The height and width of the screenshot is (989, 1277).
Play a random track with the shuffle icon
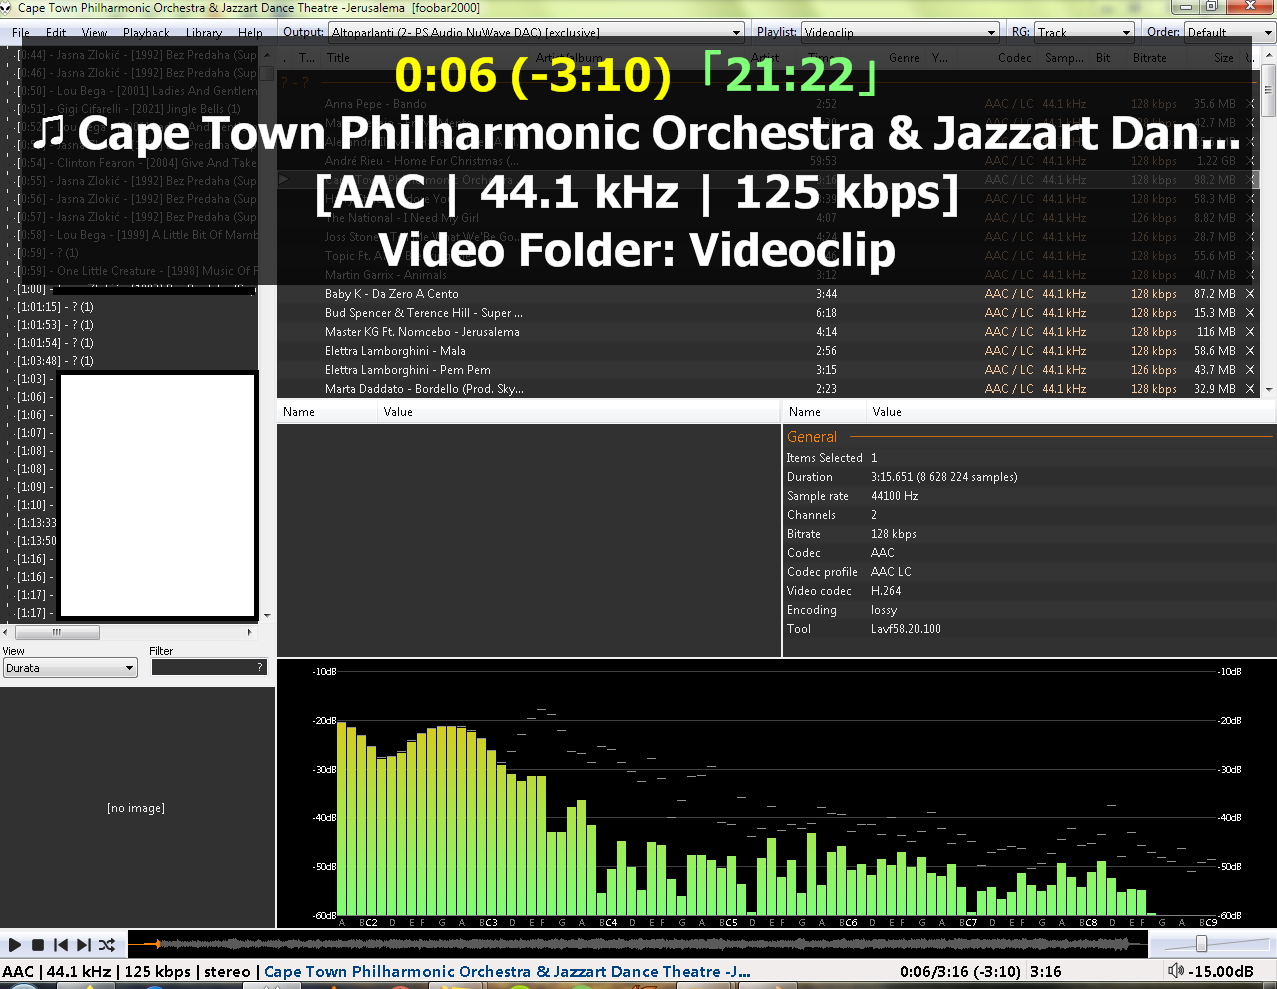pyautogui.click(x=107, y=945)
